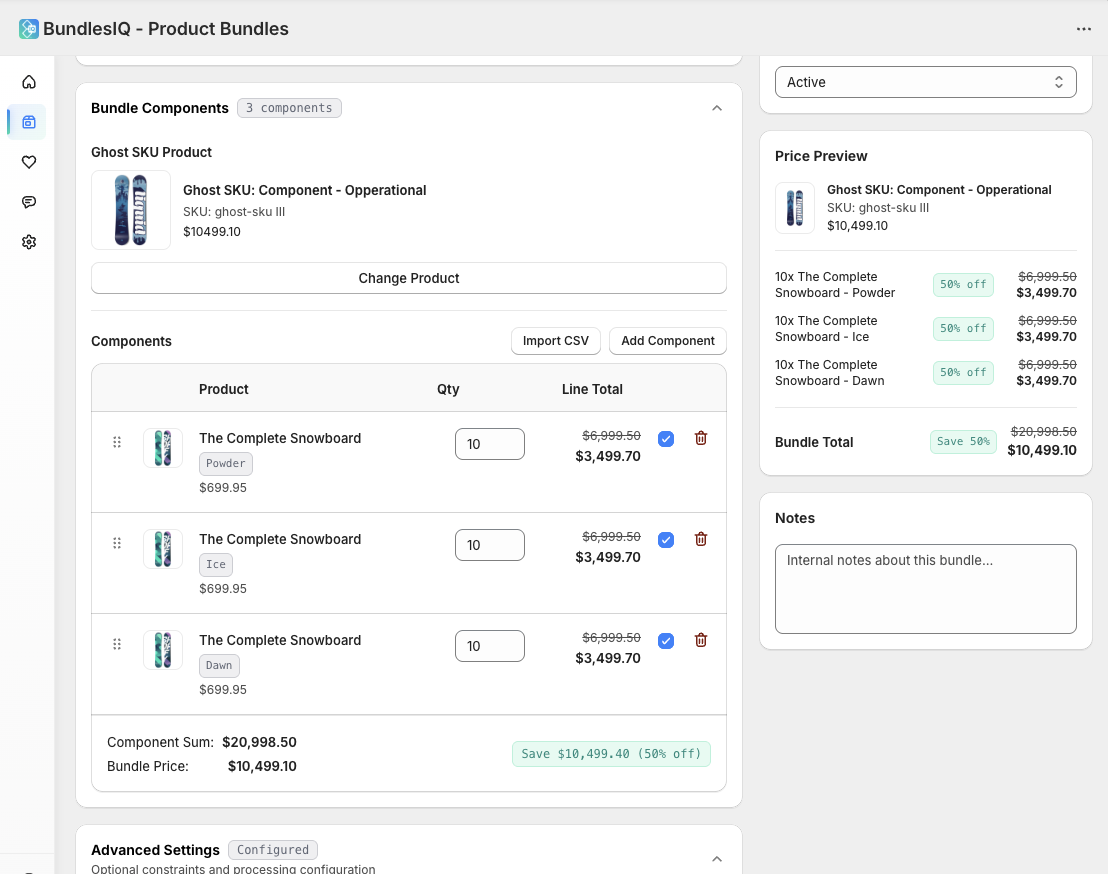Toggle the checkbox on the Powder component row

point(666,438)
